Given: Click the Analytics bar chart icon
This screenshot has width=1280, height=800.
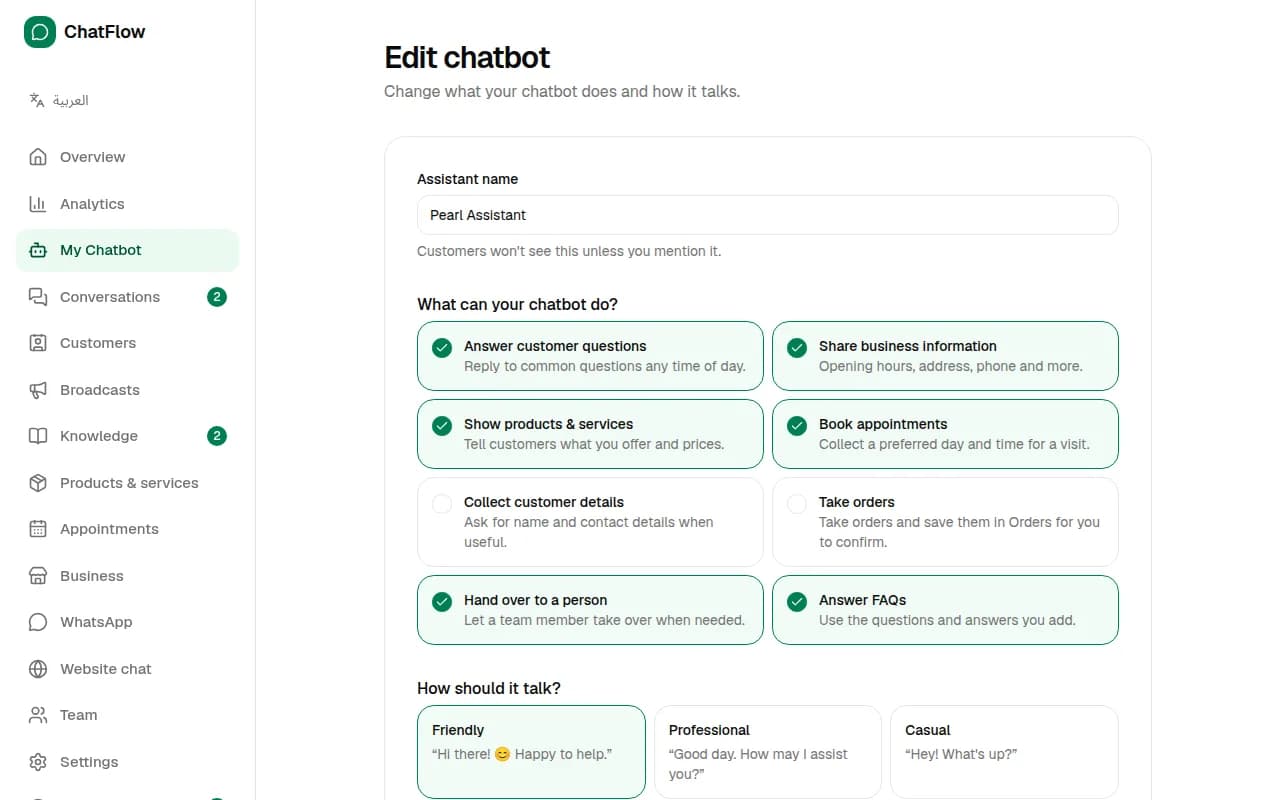Looking at the screenshot, I should (x=38, y=204).
